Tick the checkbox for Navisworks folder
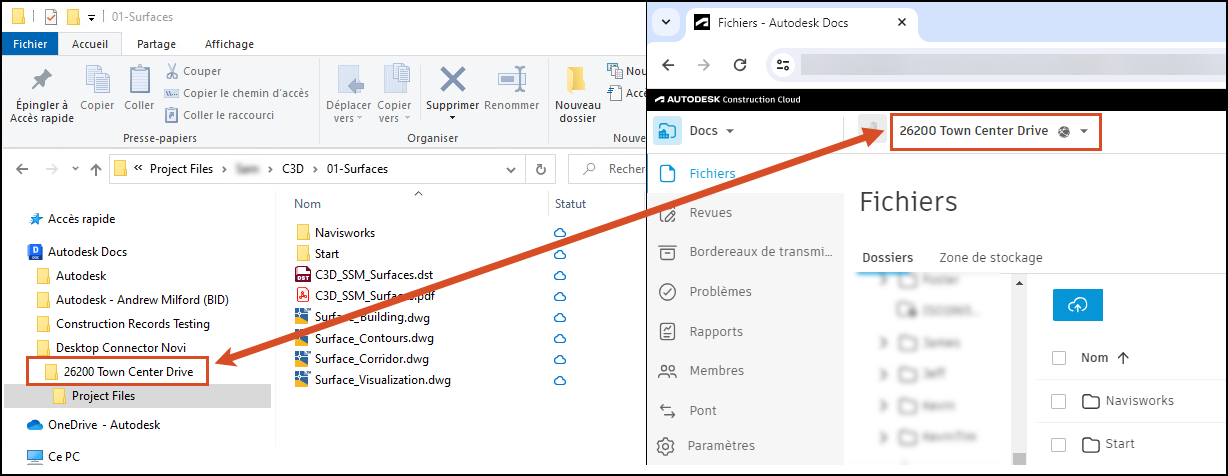The width and height of the screenshot is (1228, 476). click(1059, 401)
